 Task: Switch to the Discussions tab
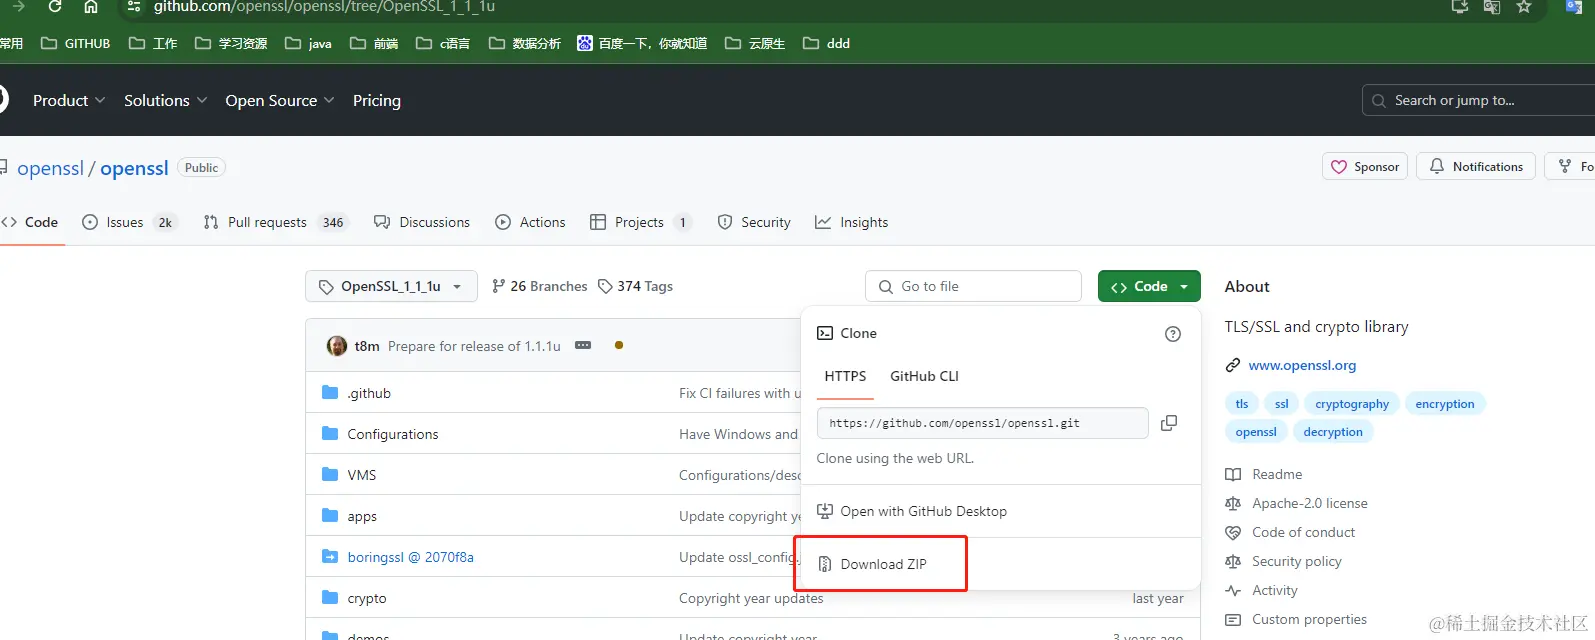pos(422,222)
